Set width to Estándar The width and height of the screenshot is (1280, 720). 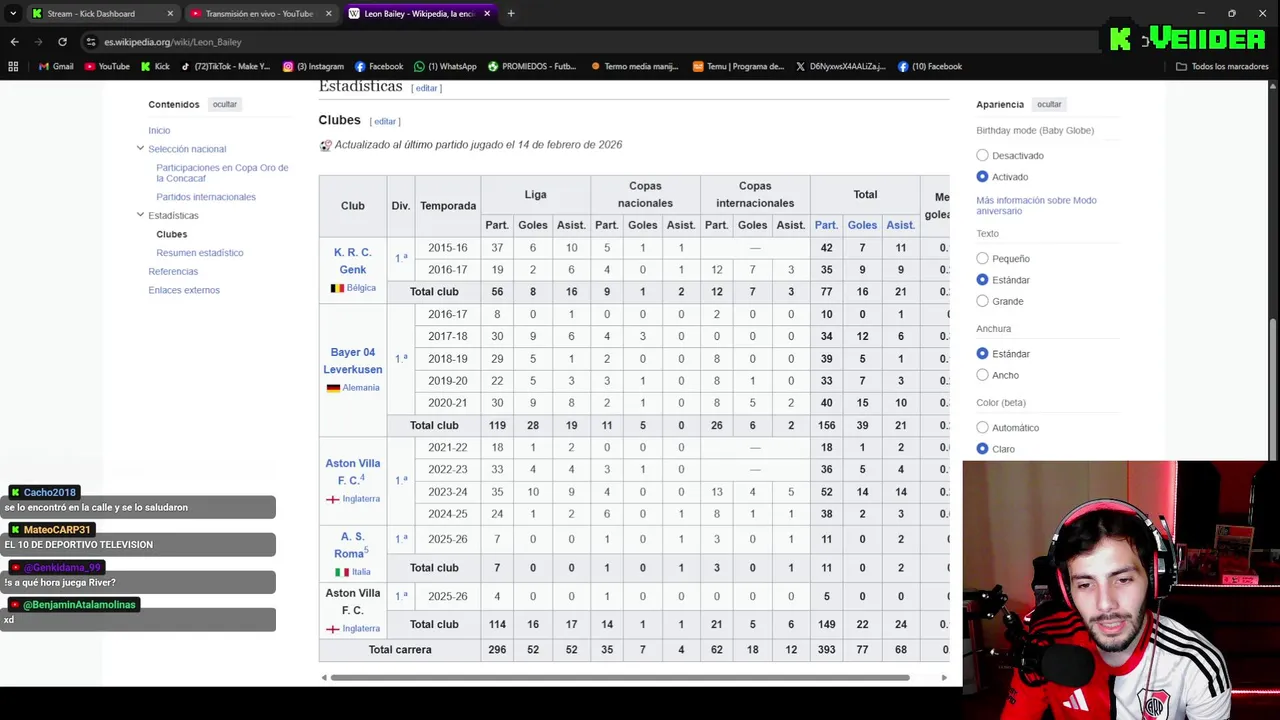point(982,353)
